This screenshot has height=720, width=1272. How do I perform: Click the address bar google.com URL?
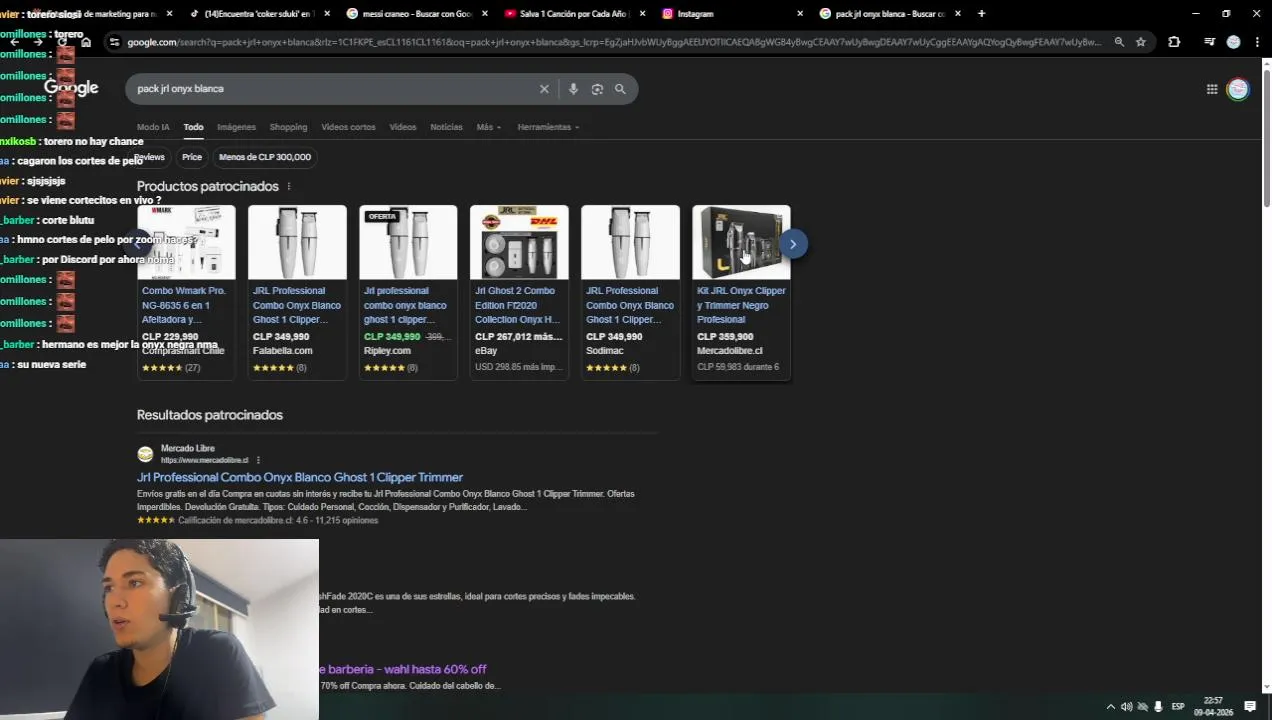click(x=612, y=42)
